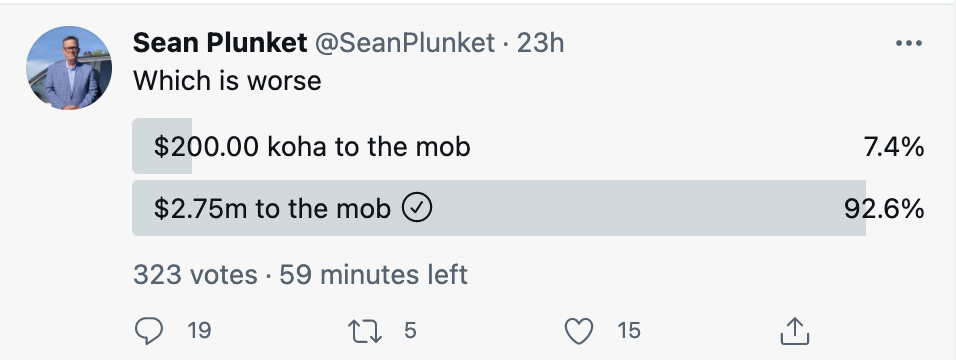Image resolution: width=956 pixels, height=360 pixels.
Task: Click the 5 retweets count
Action: 410,331
